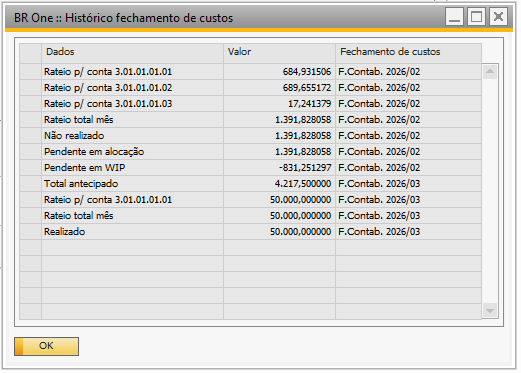Click the value 689,655172
521x373 pixels.
click(x=279, y=88)
